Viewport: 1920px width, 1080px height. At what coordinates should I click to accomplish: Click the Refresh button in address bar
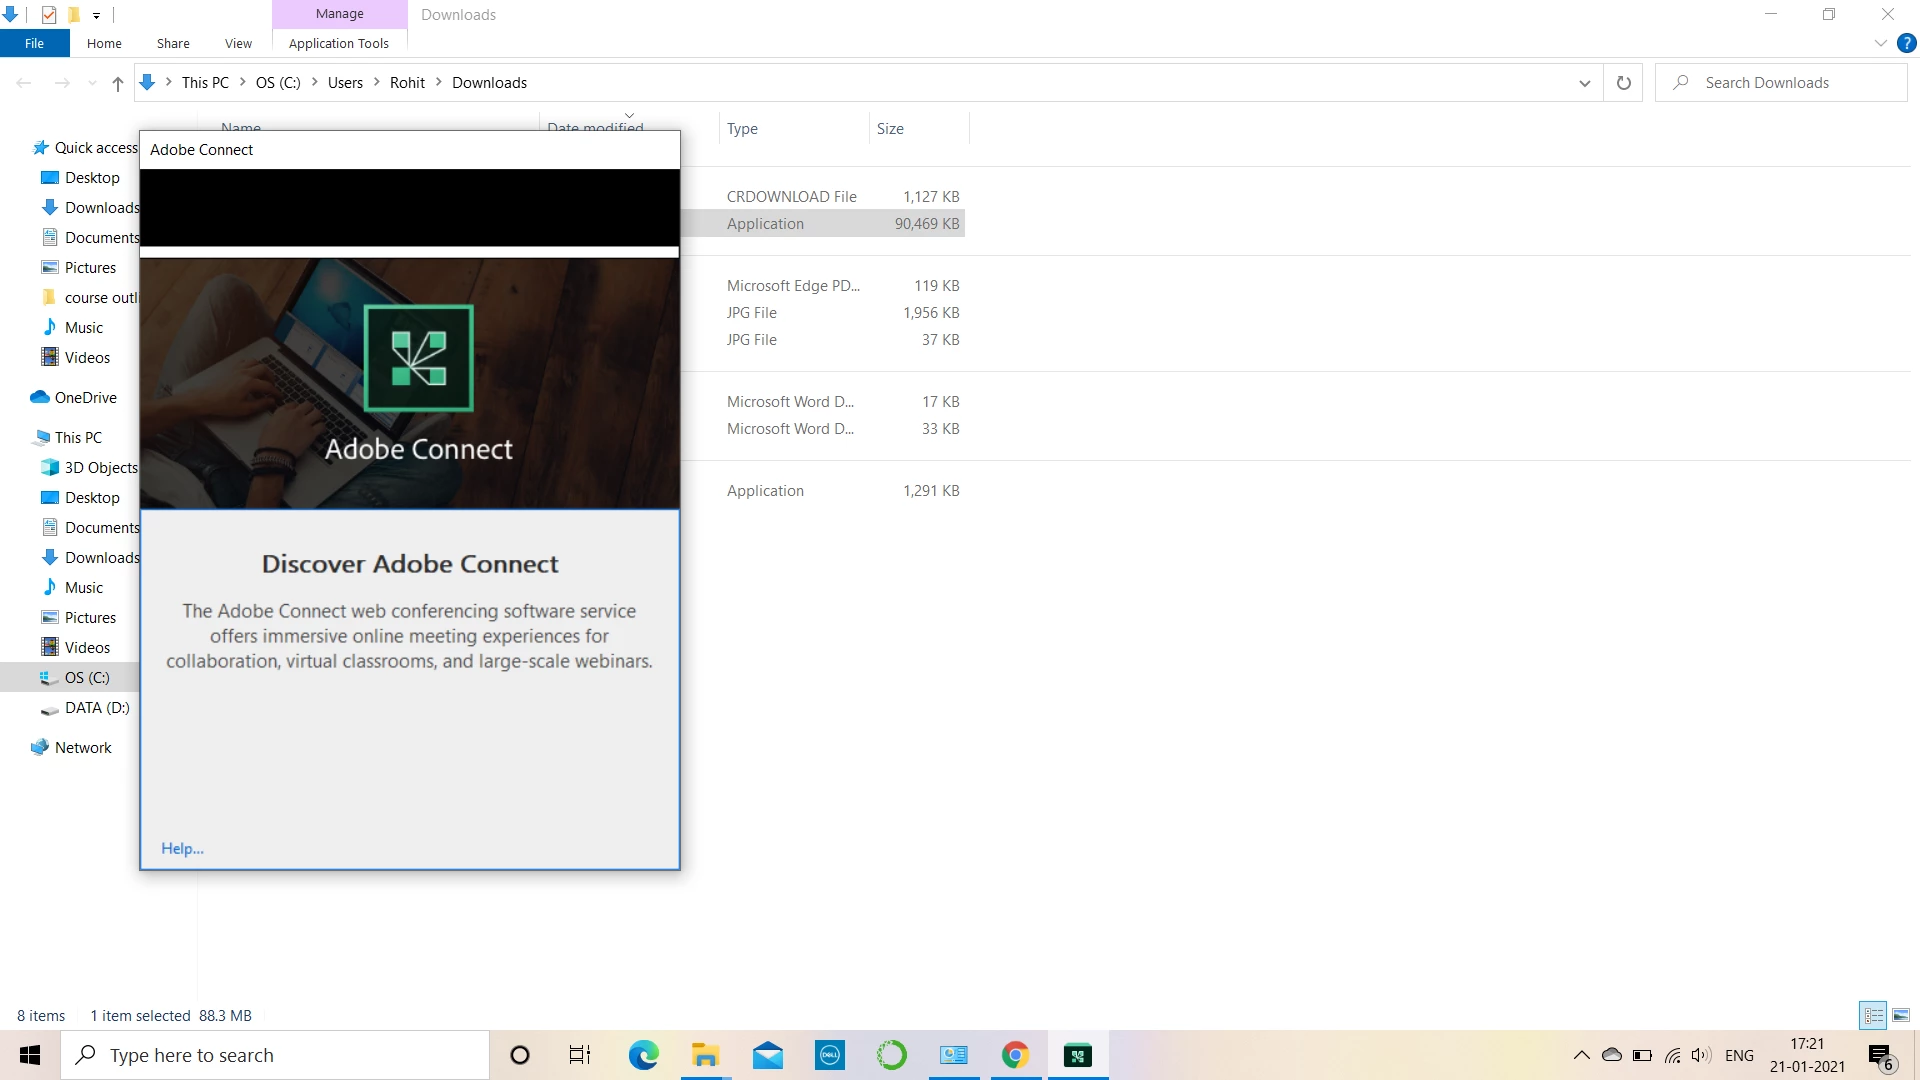pos(1623,83)
